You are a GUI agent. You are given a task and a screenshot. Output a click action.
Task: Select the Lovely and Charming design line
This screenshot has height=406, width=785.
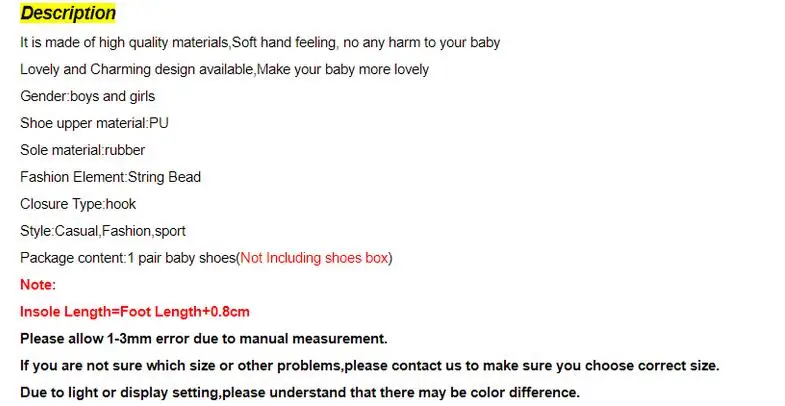pyautogui.click(x=224, y=69)
